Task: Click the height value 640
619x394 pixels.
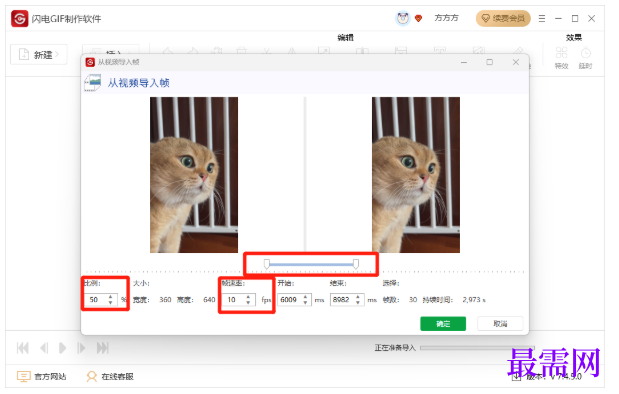Action: coord(209,300)
